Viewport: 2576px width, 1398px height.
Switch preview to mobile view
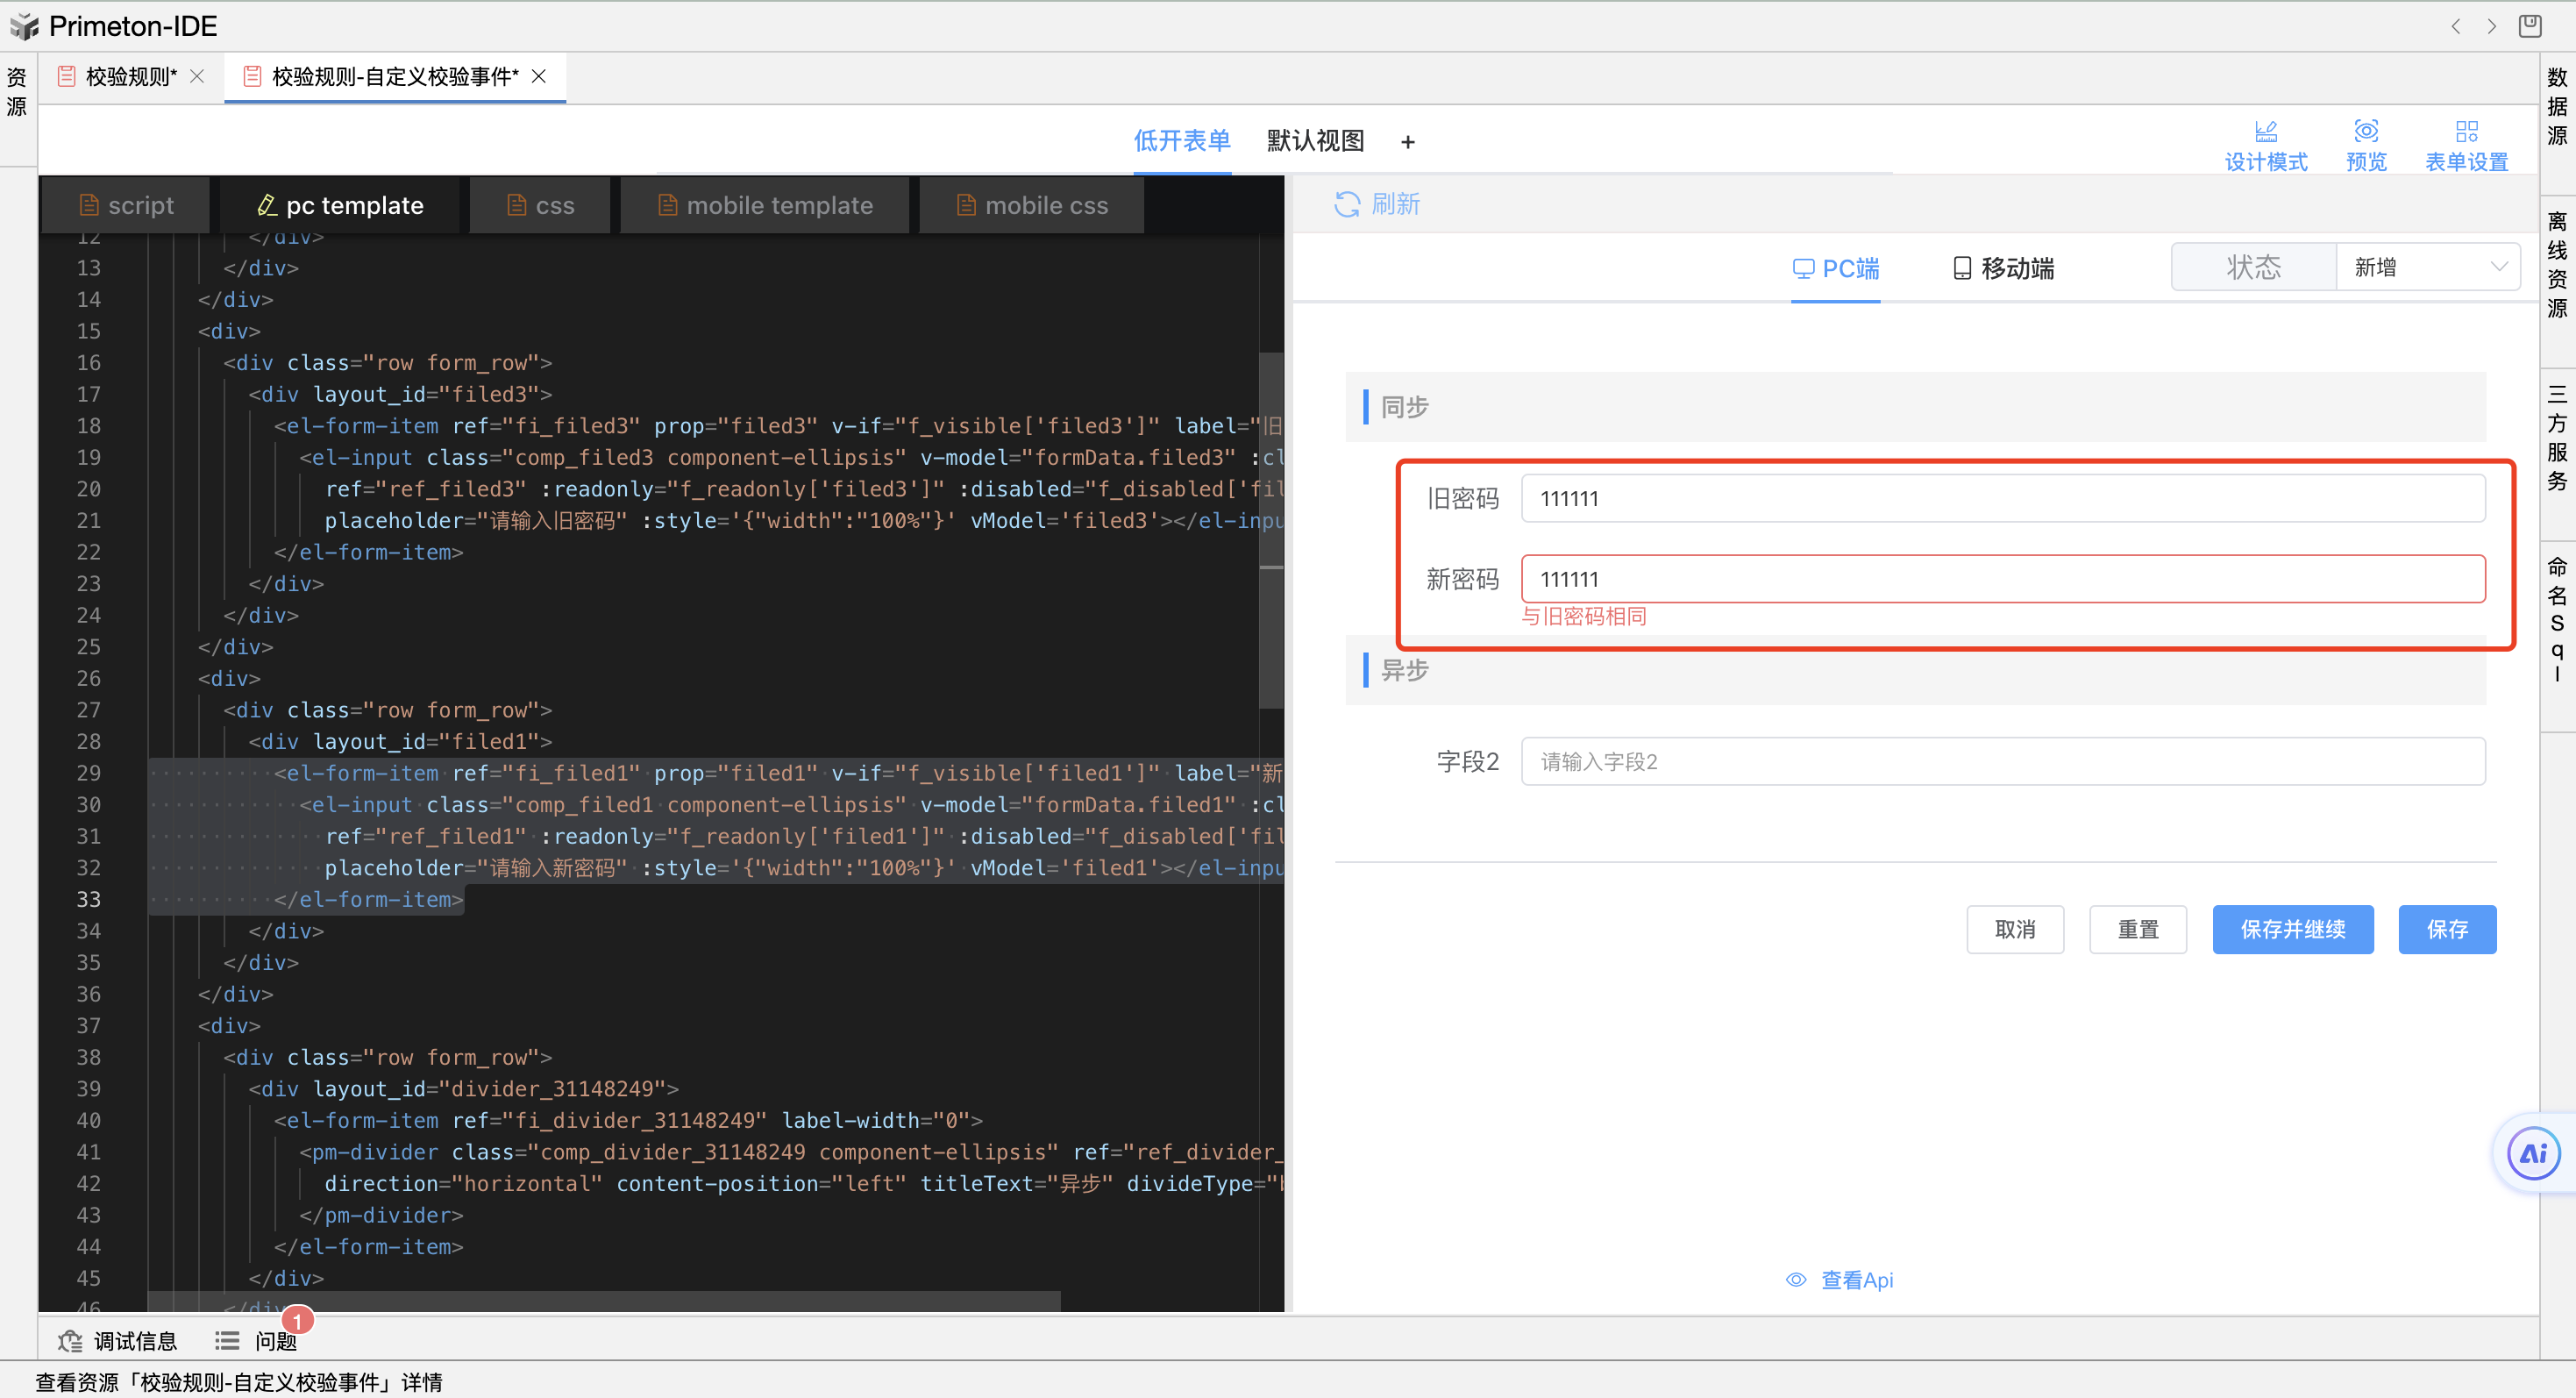point(2003,268)
